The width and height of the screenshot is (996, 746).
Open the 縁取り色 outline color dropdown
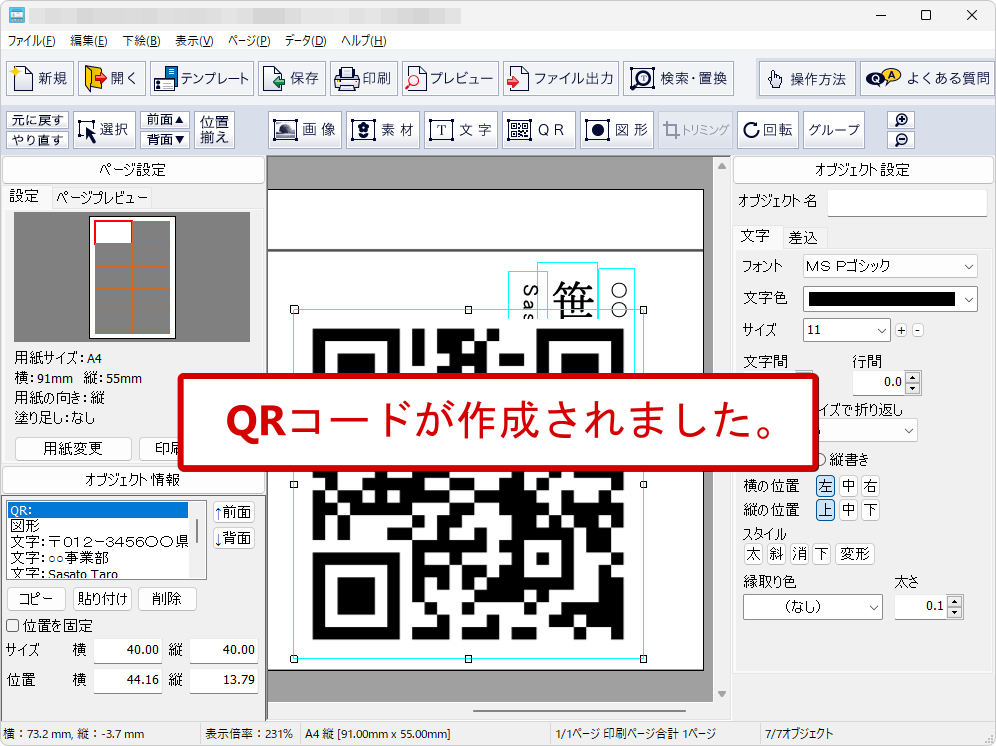pyautogui.click(x=874, y=607)
